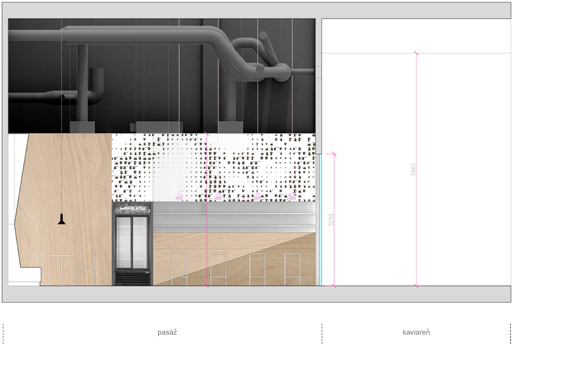The image size is (581, 374).
Task: Select the grey stainless bar counter
Action: [234, 217]
